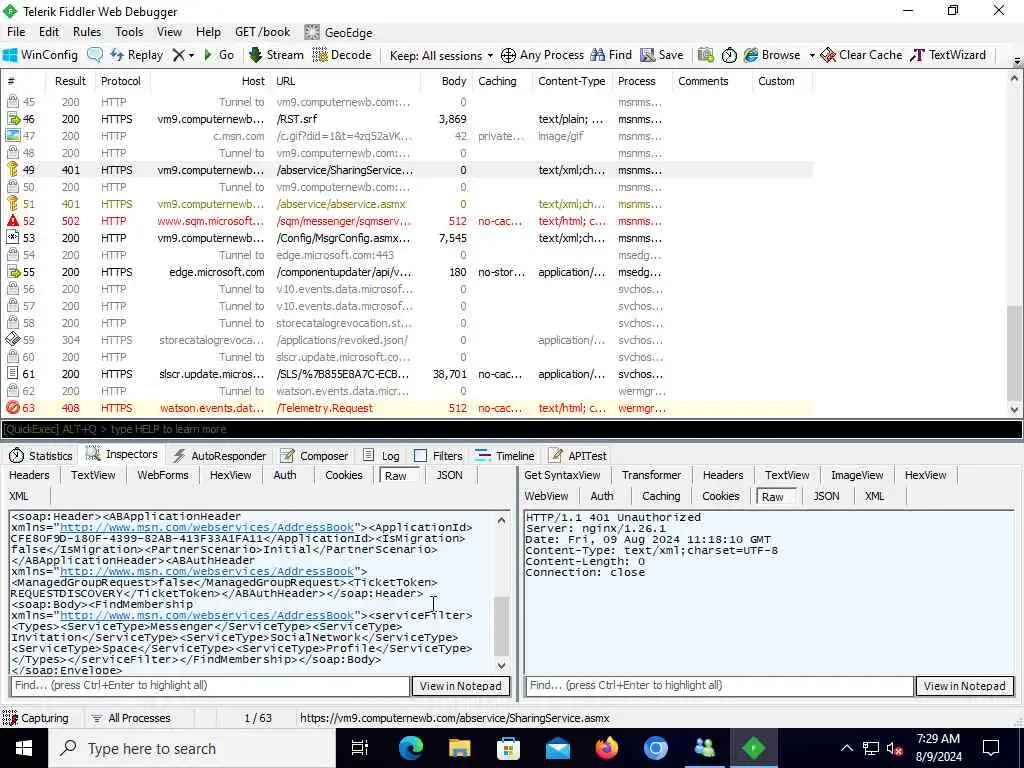Switch to the Composer tab
The width and height of the screenshot is (1024, 768).
314,456
